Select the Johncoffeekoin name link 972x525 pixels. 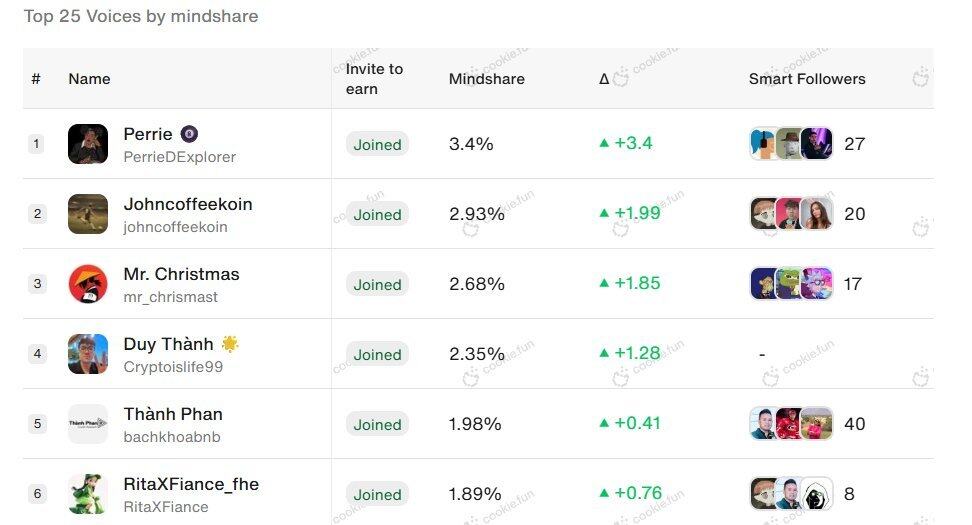(x=188, y=204)
